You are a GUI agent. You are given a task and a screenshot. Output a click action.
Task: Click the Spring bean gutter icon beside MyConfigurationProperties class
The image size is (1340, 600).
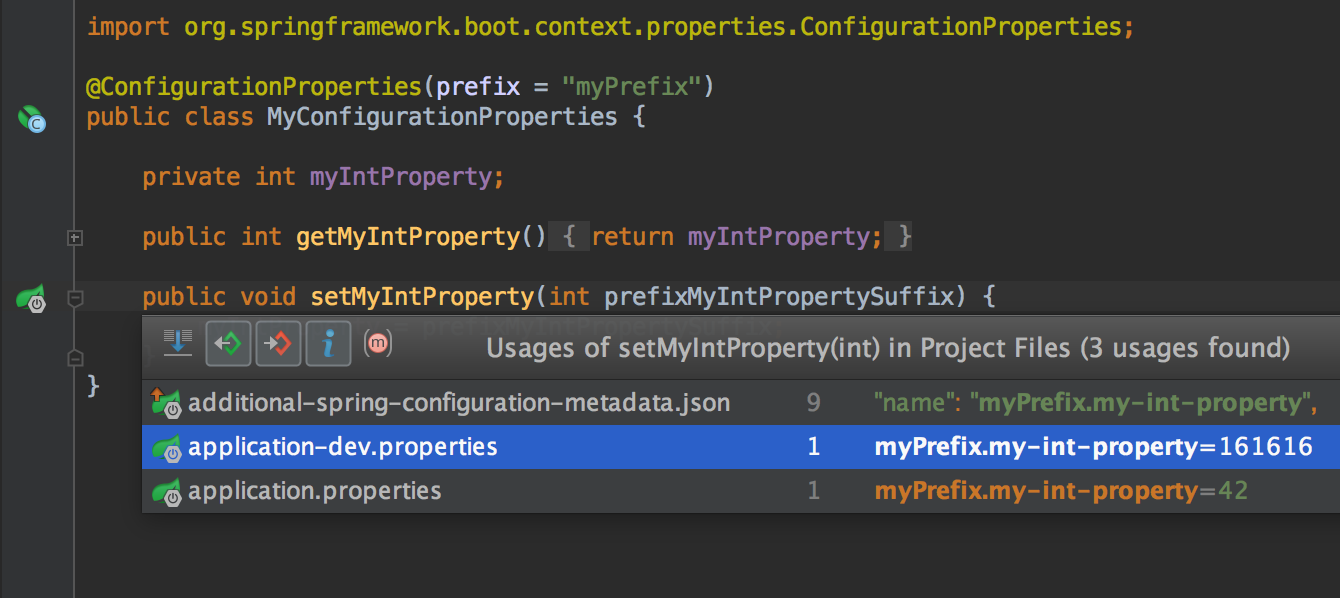click(x=32, y=119)
